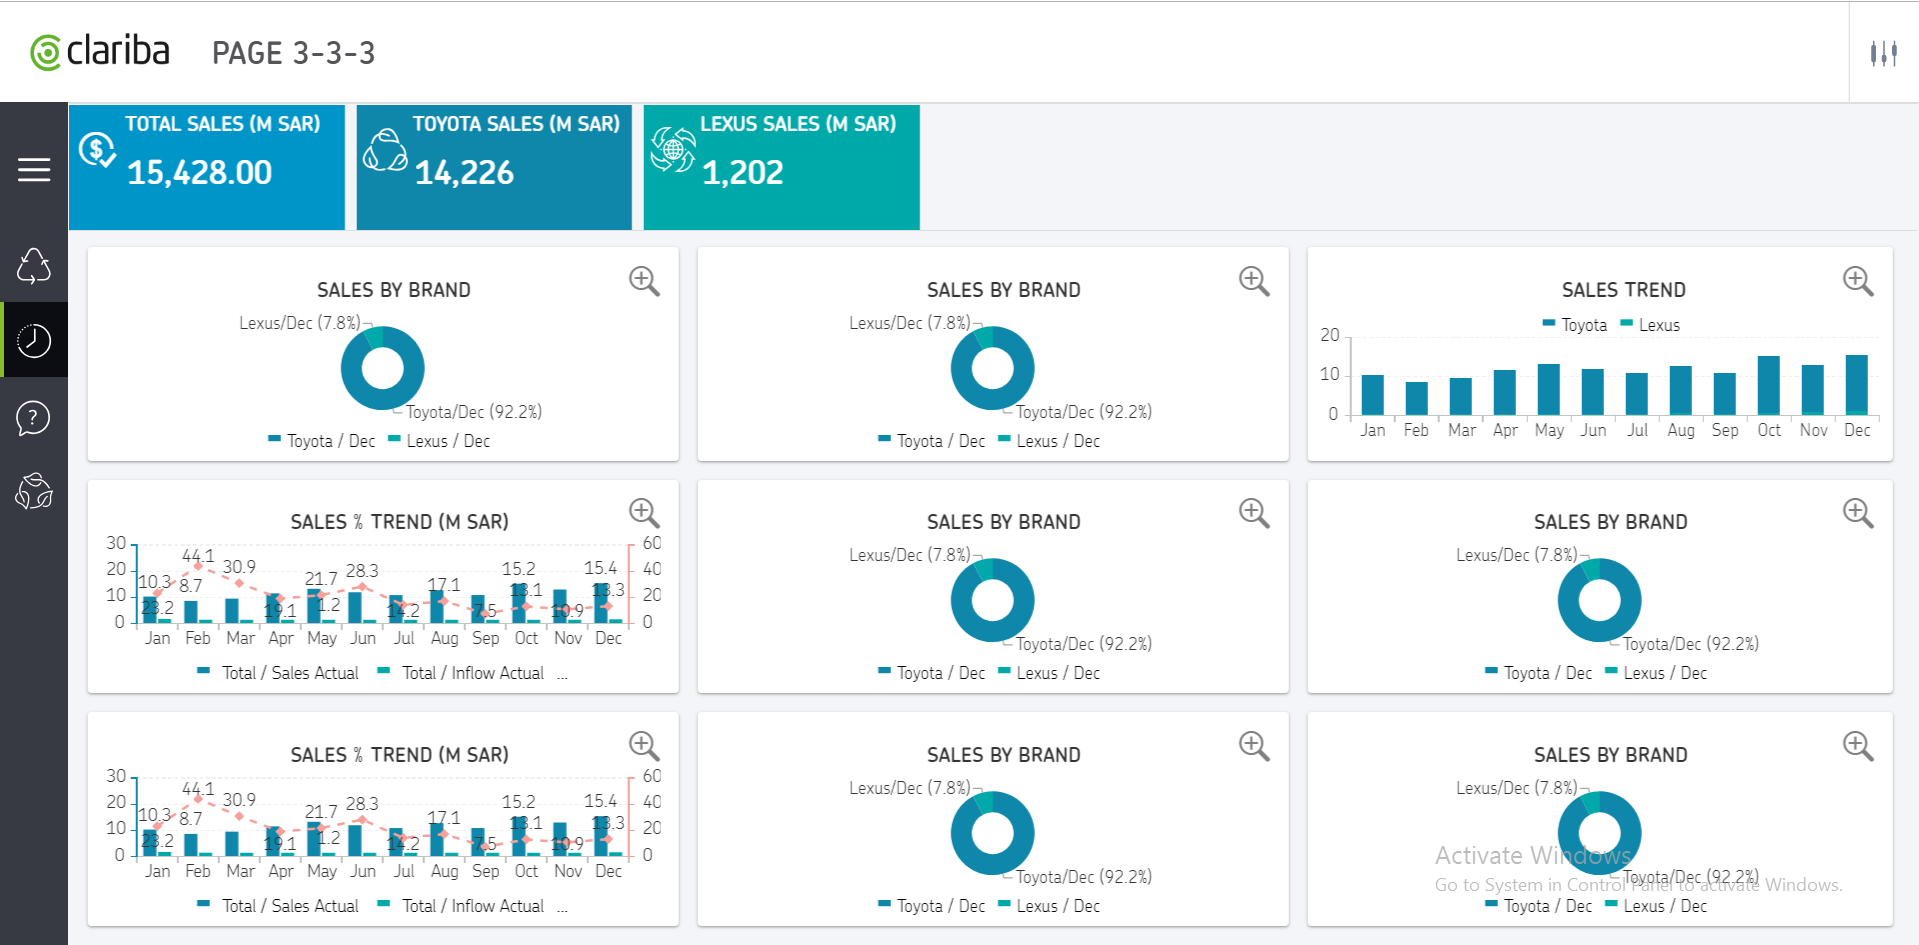The width and height of the screenshot is (1919, 945).
Task: Click the 44.1 data label in middle-row trend
Action: click(198, 556)
